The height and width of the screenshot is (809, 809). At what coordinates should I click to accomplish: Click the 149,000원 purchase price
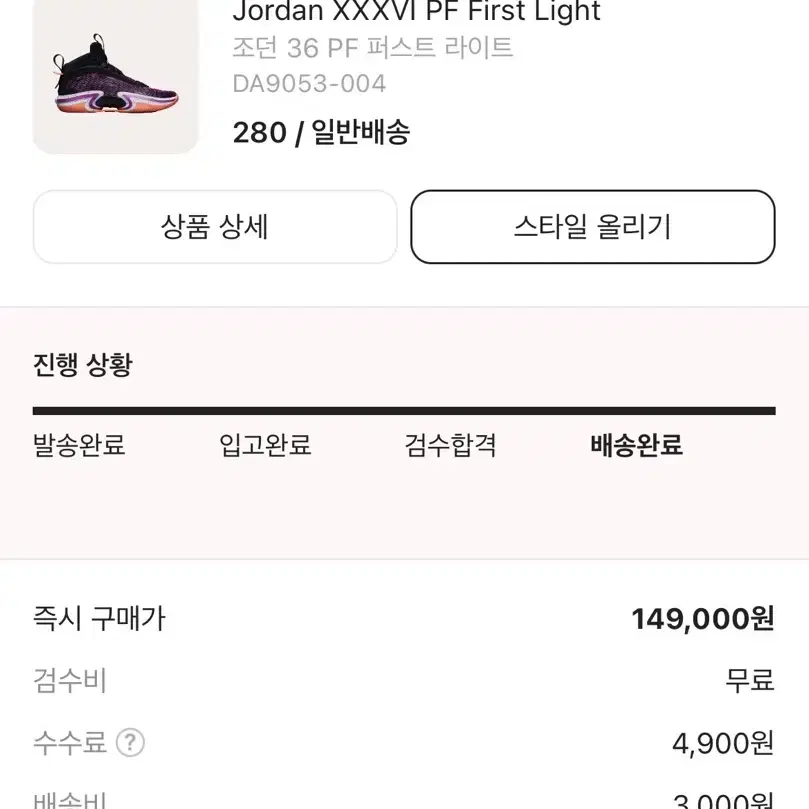click(x=703, y=619)
